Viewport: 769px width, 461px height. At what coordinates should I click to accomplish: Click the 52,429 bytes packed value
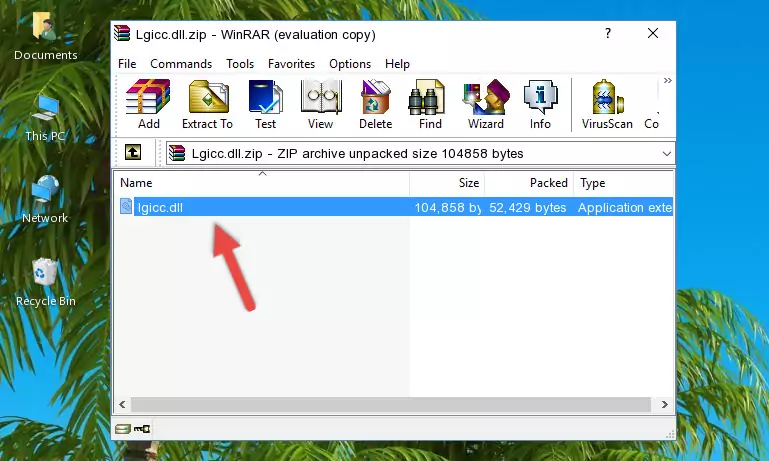(527, 207)
